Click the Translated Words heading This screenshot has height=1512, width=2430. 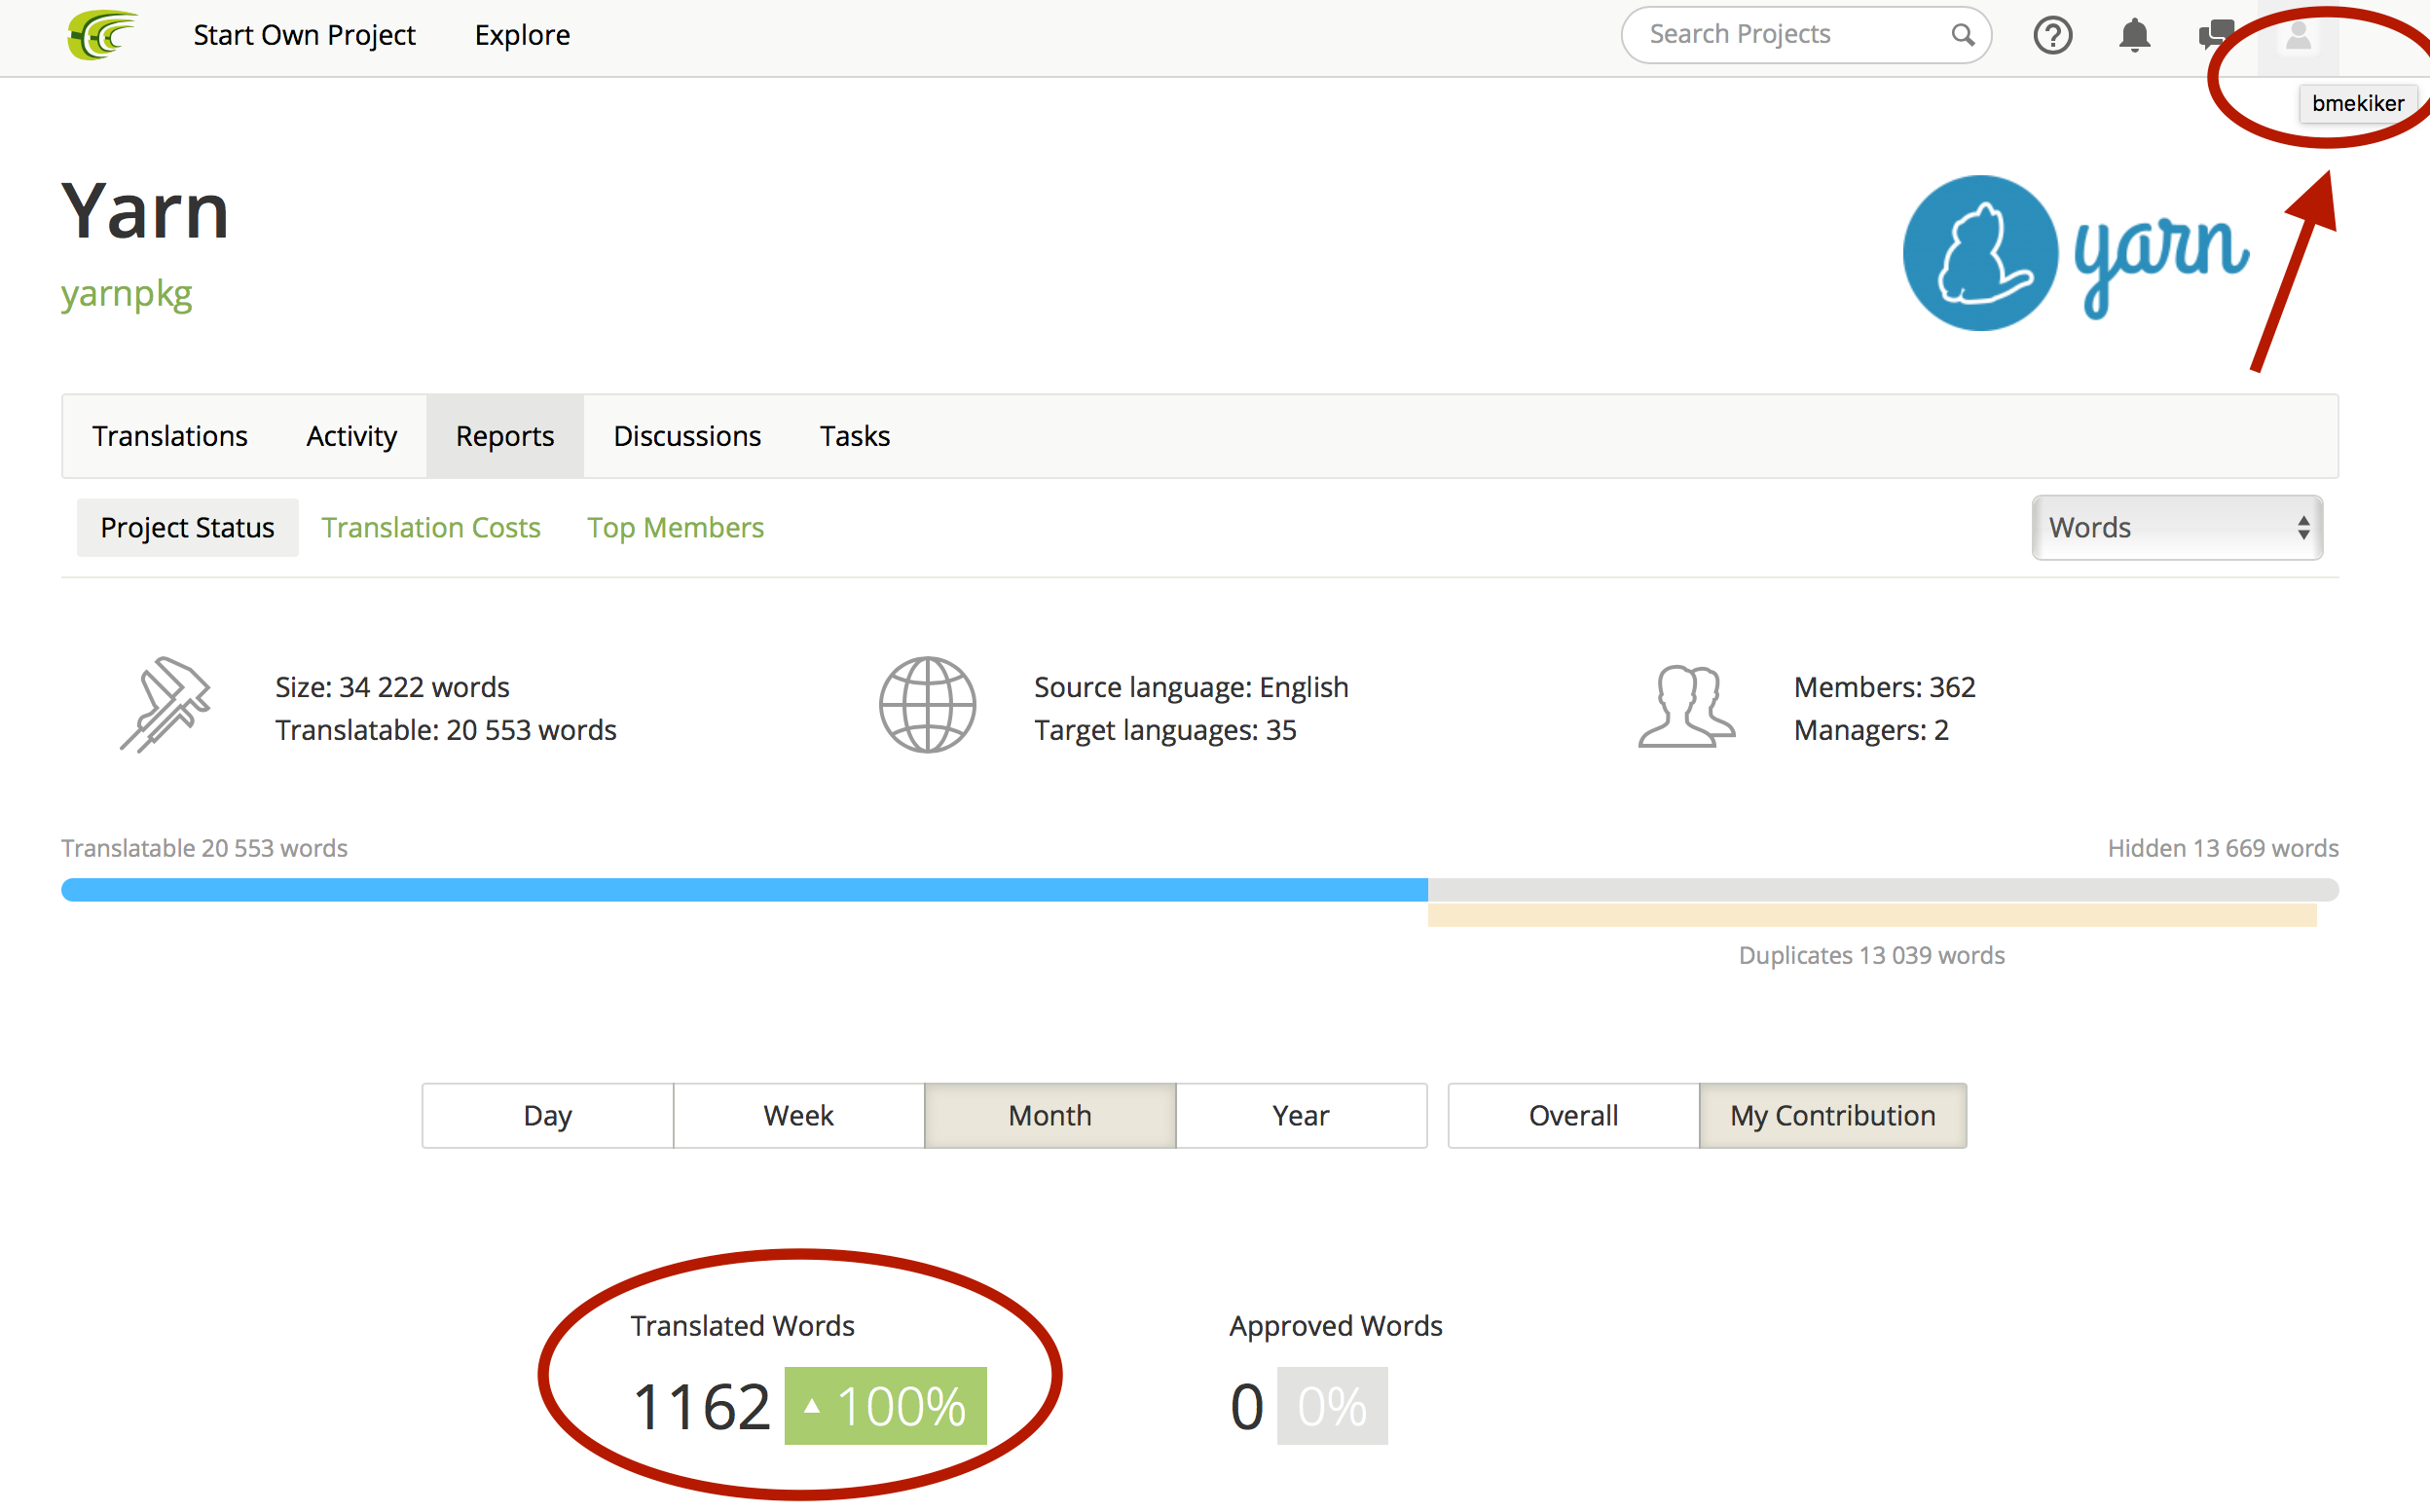tap(743, 1325)
